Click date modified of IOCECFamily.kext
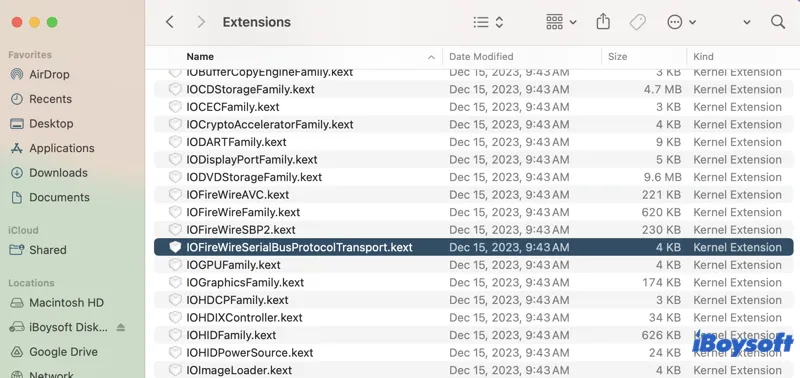This screenshot has height=378, width=800. (x=509, y=107)
